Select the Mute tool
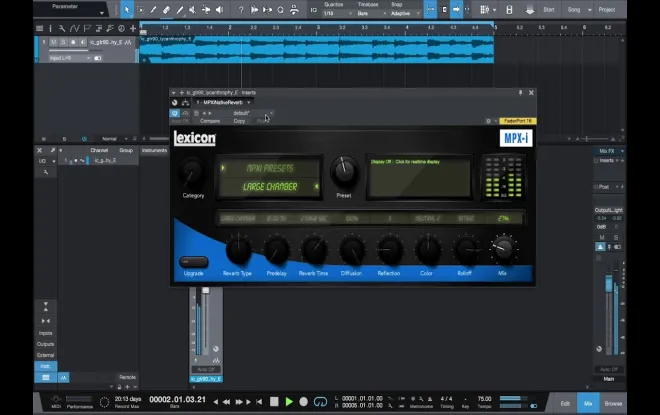 pyautogui.click(x=193, y=10)
